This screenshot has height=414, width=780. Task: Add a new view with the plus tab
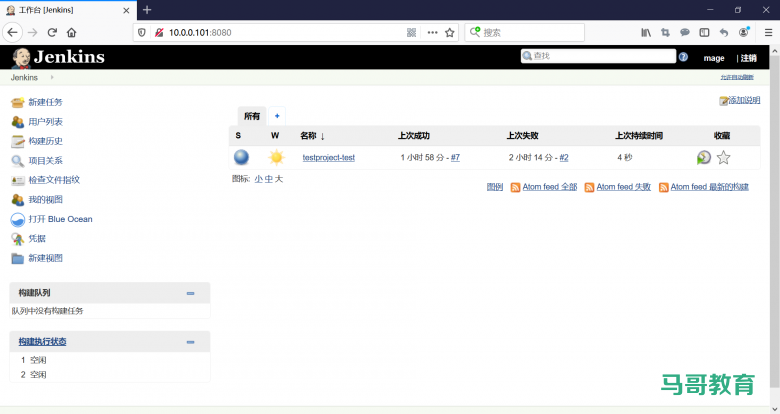click(x=277, y=116)
